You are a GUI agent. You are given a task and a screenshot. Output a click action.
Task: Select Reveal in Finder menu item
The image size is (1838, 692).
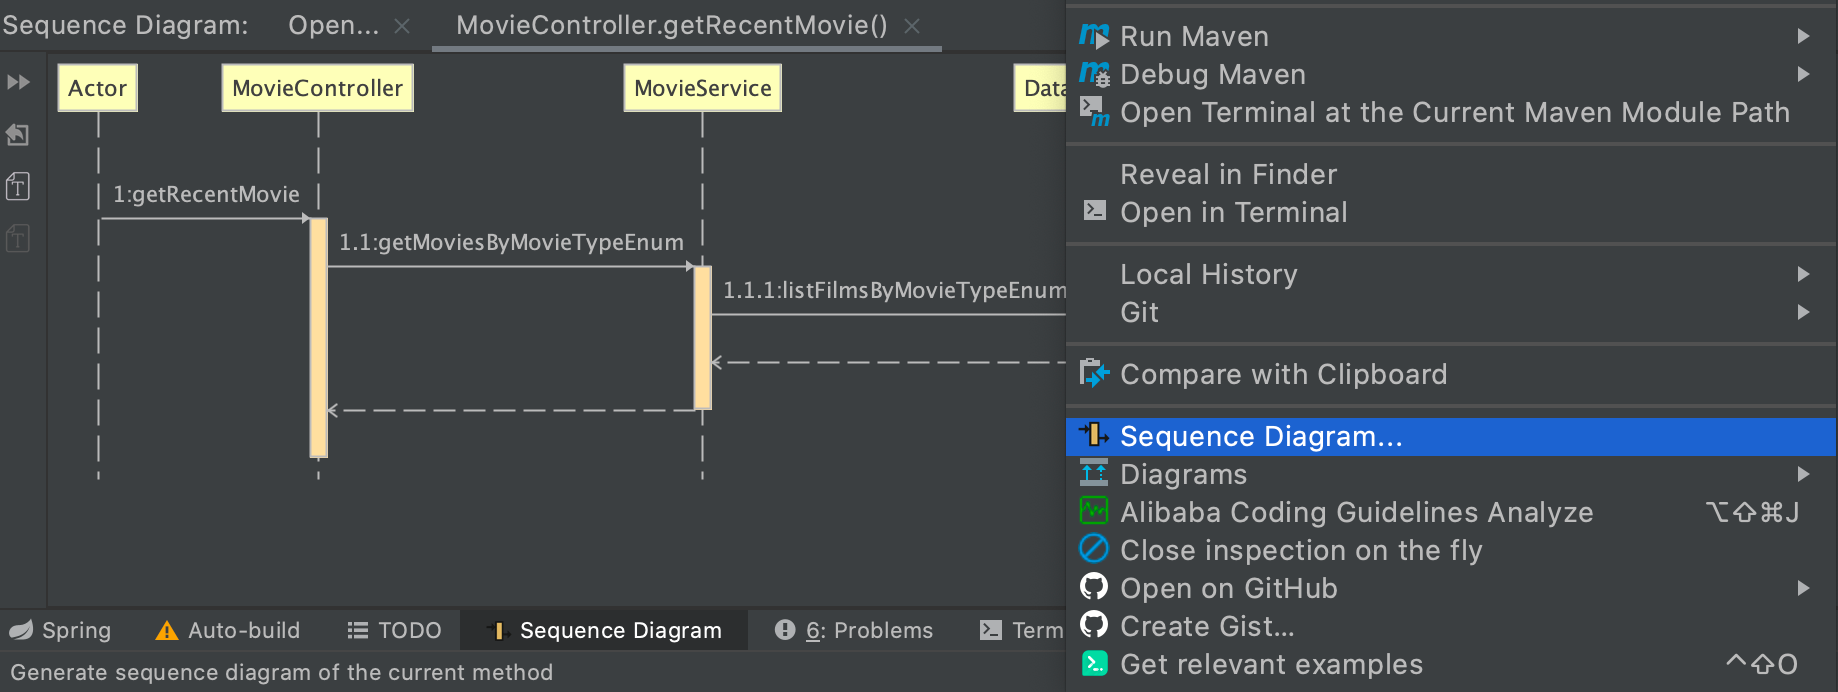(x=1228, y=174)
